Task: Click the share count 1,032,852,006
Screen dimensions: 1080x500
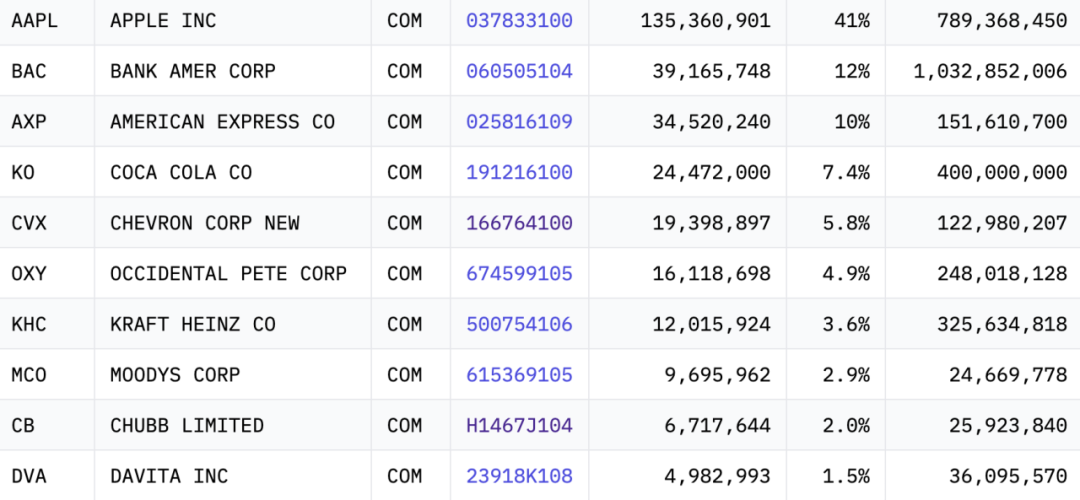Action: [x=990, y=72]
